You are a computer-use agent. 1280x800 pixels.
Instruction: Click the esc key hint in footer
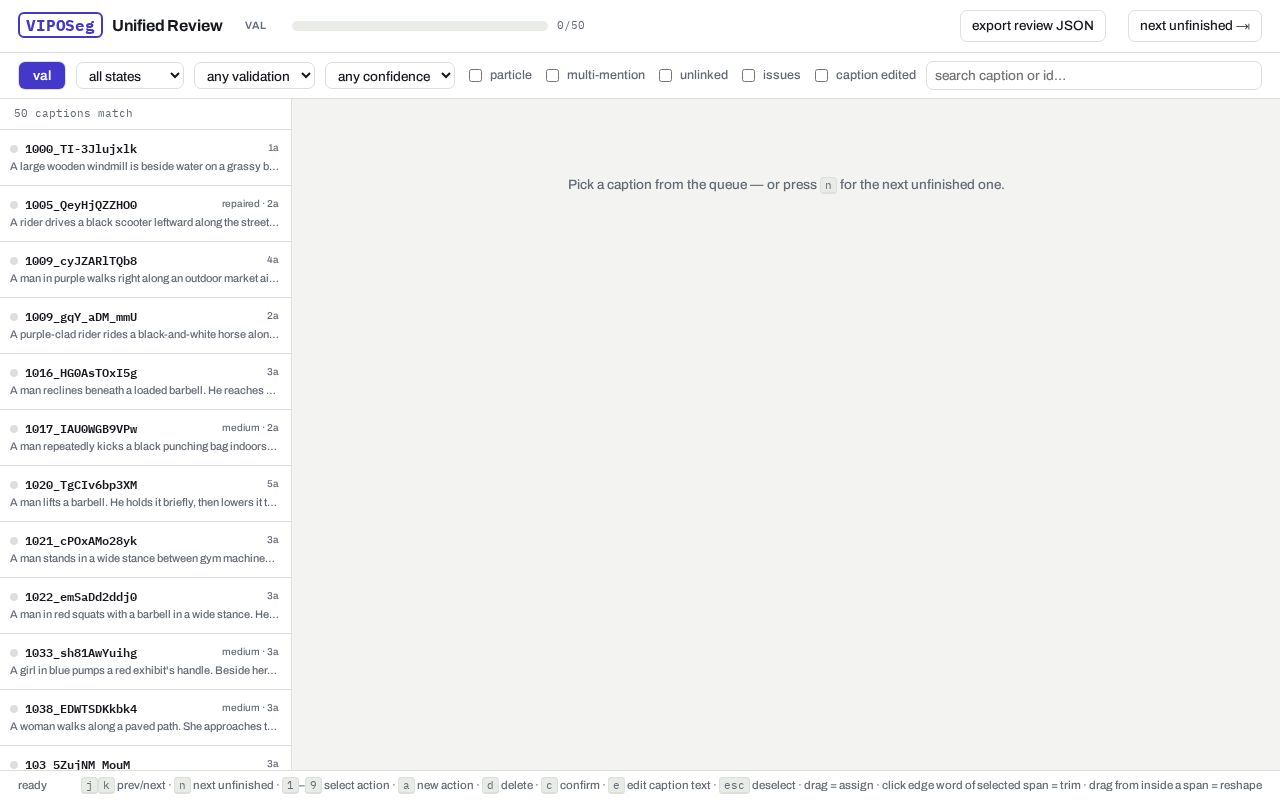coord(734,786)
